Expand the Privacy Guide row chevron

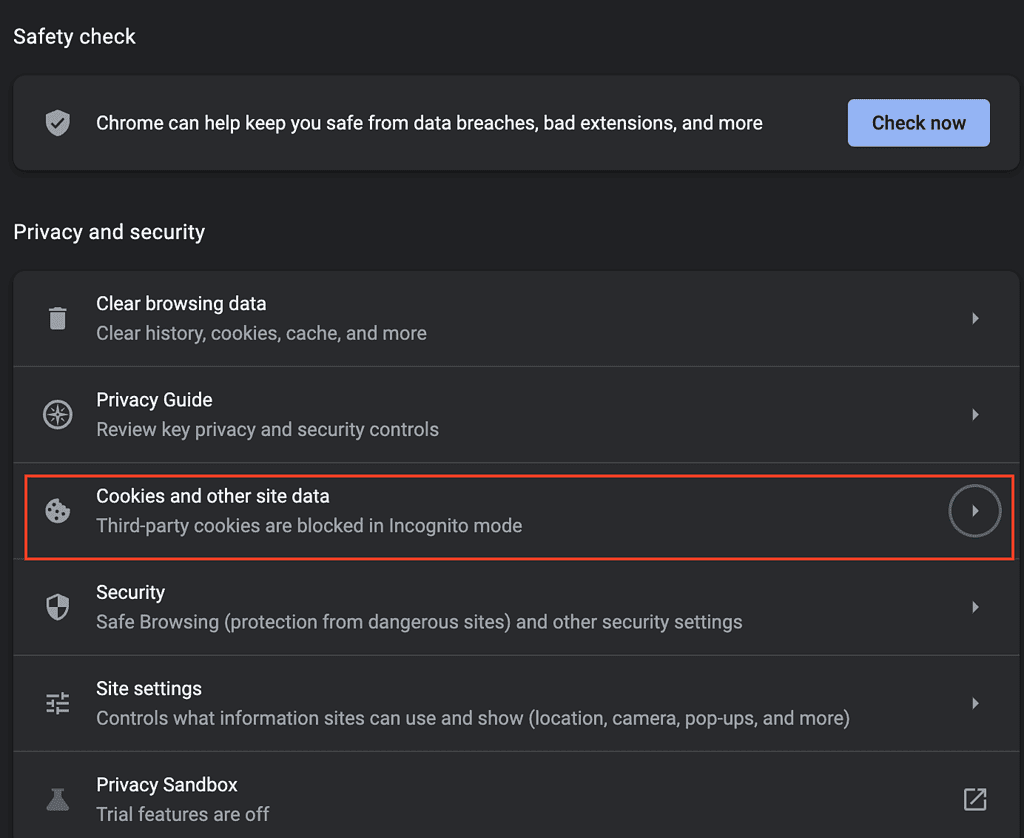coord(975,414)
